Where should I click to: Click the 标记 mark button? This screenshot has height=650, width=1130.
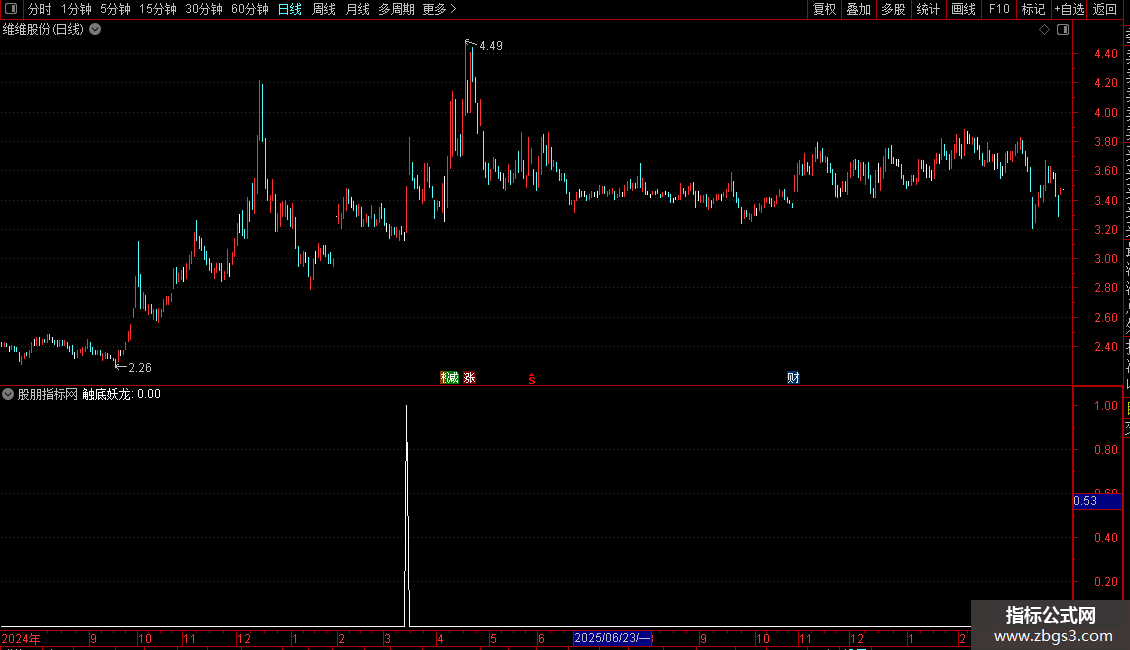pos(1033,9)
